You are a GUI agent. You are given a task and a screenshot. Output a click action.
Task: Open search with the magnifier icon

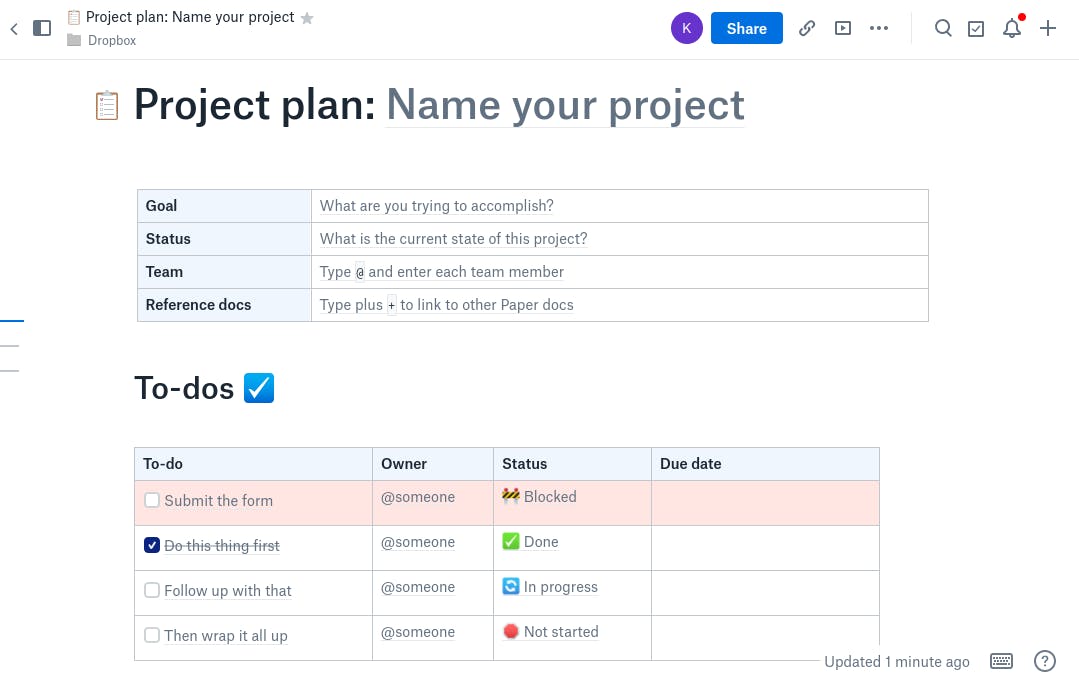coord(943,28)
